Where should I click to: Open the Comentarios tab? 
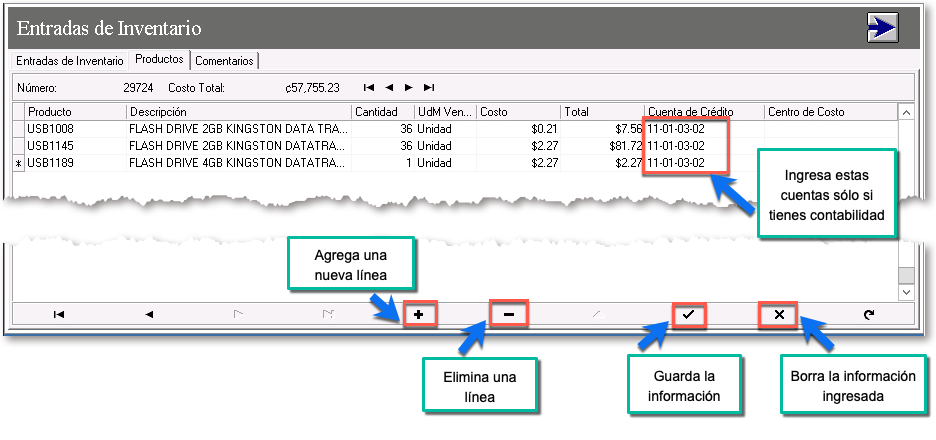pos(224,61)
